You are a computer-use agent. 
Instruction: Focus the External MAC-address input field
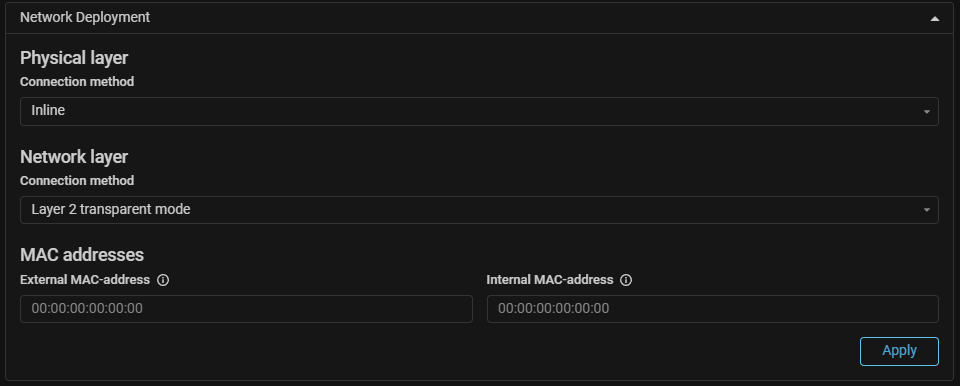pos(246,309)
